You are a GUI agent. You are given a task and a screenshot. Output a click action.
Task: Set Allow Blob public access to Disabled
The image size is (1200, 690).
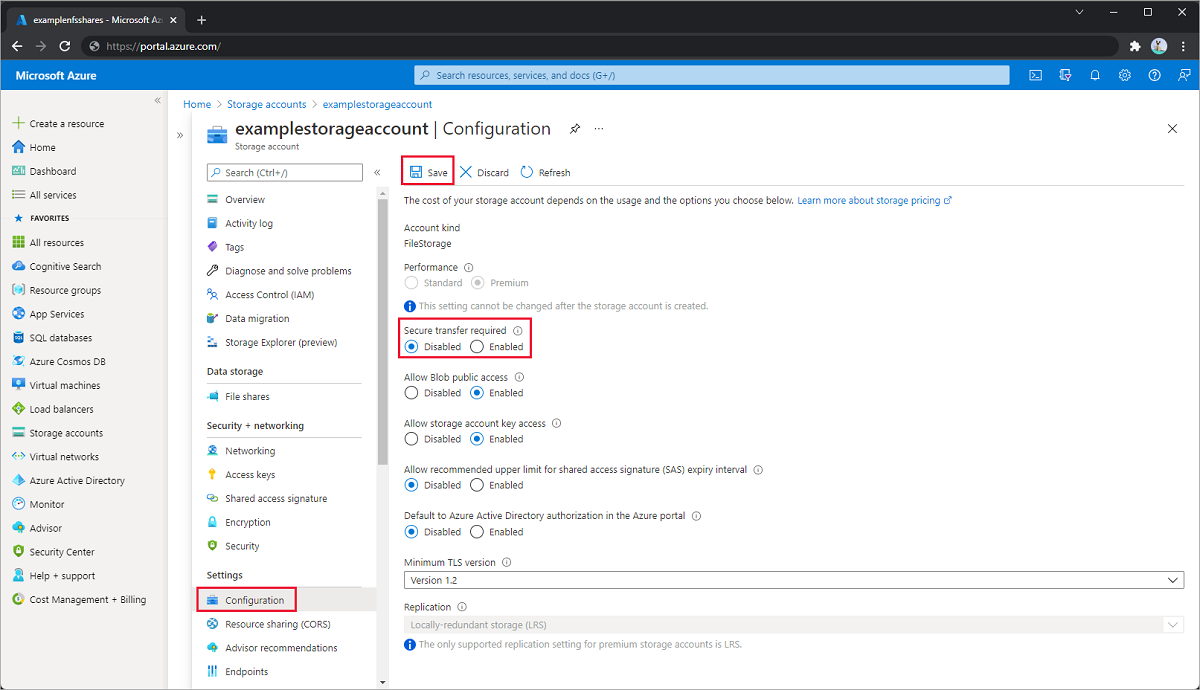click(432, 393)
